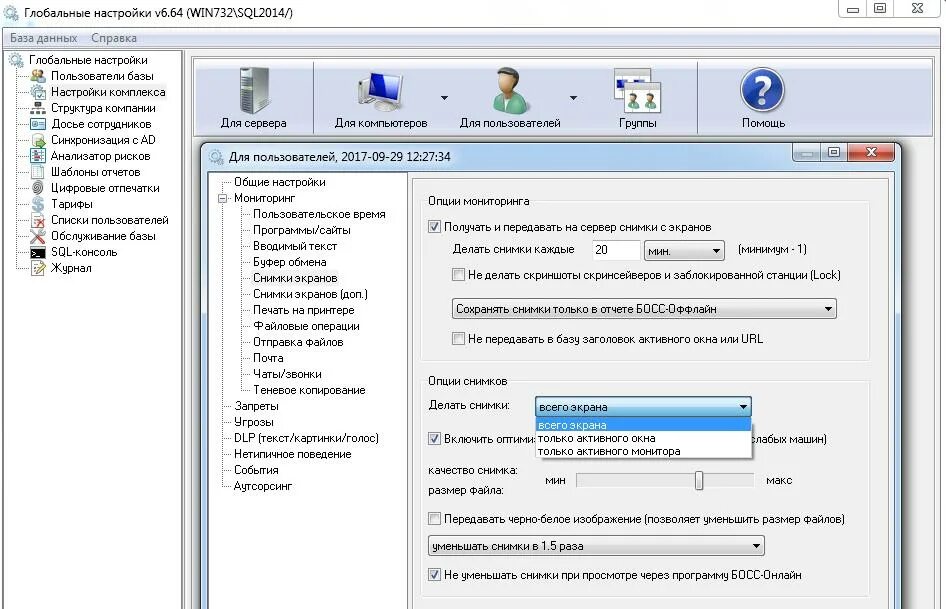Viewport: 946px width, 609px height.
Task: Select 'Вводимый текст' tree item
Action: click(294, 246)
